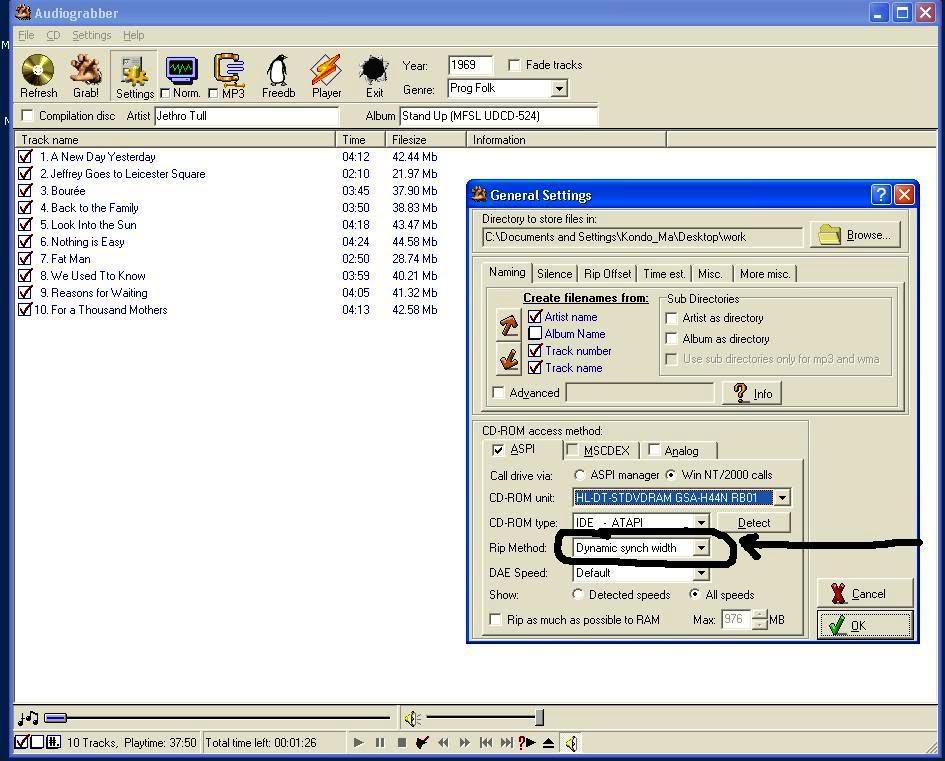Click the help question mark in dialog title
Image resolution: width=945 pixels, height=761 pixels.
click(x=881, y=195)
